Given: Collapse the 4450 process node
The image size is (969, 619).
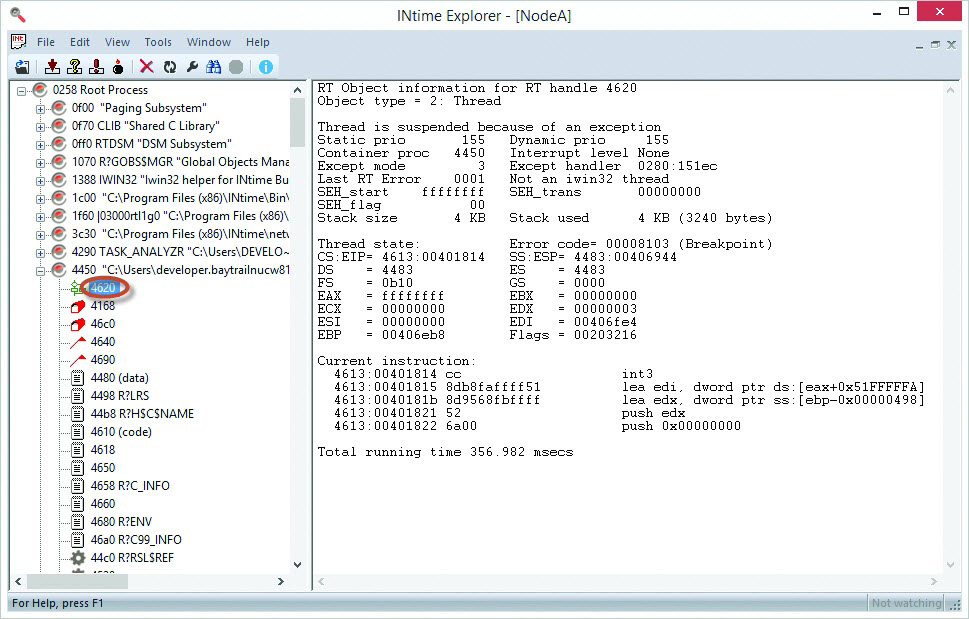Looking at the screenshot, I should click(40, 271).
